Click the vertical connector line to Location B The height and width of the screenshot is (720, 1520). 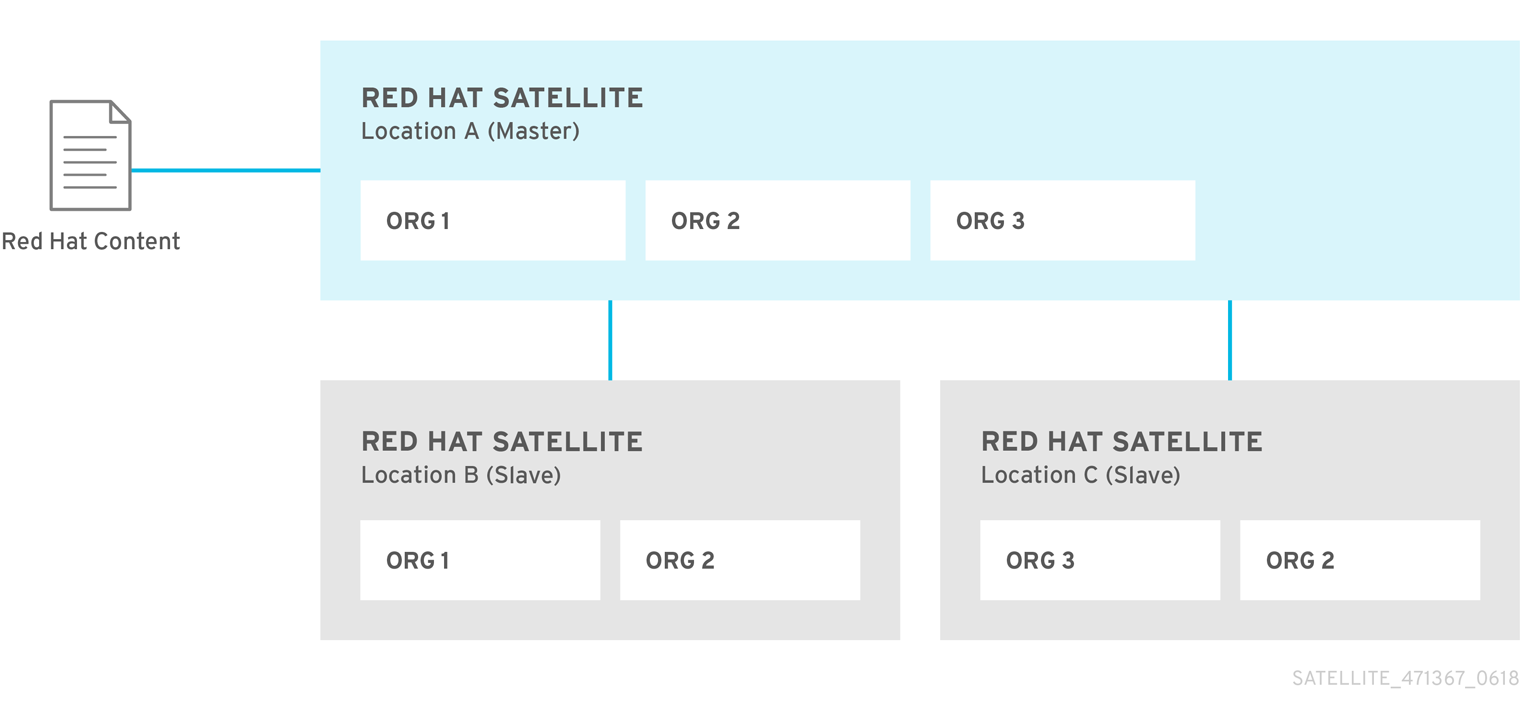[610, 340]
